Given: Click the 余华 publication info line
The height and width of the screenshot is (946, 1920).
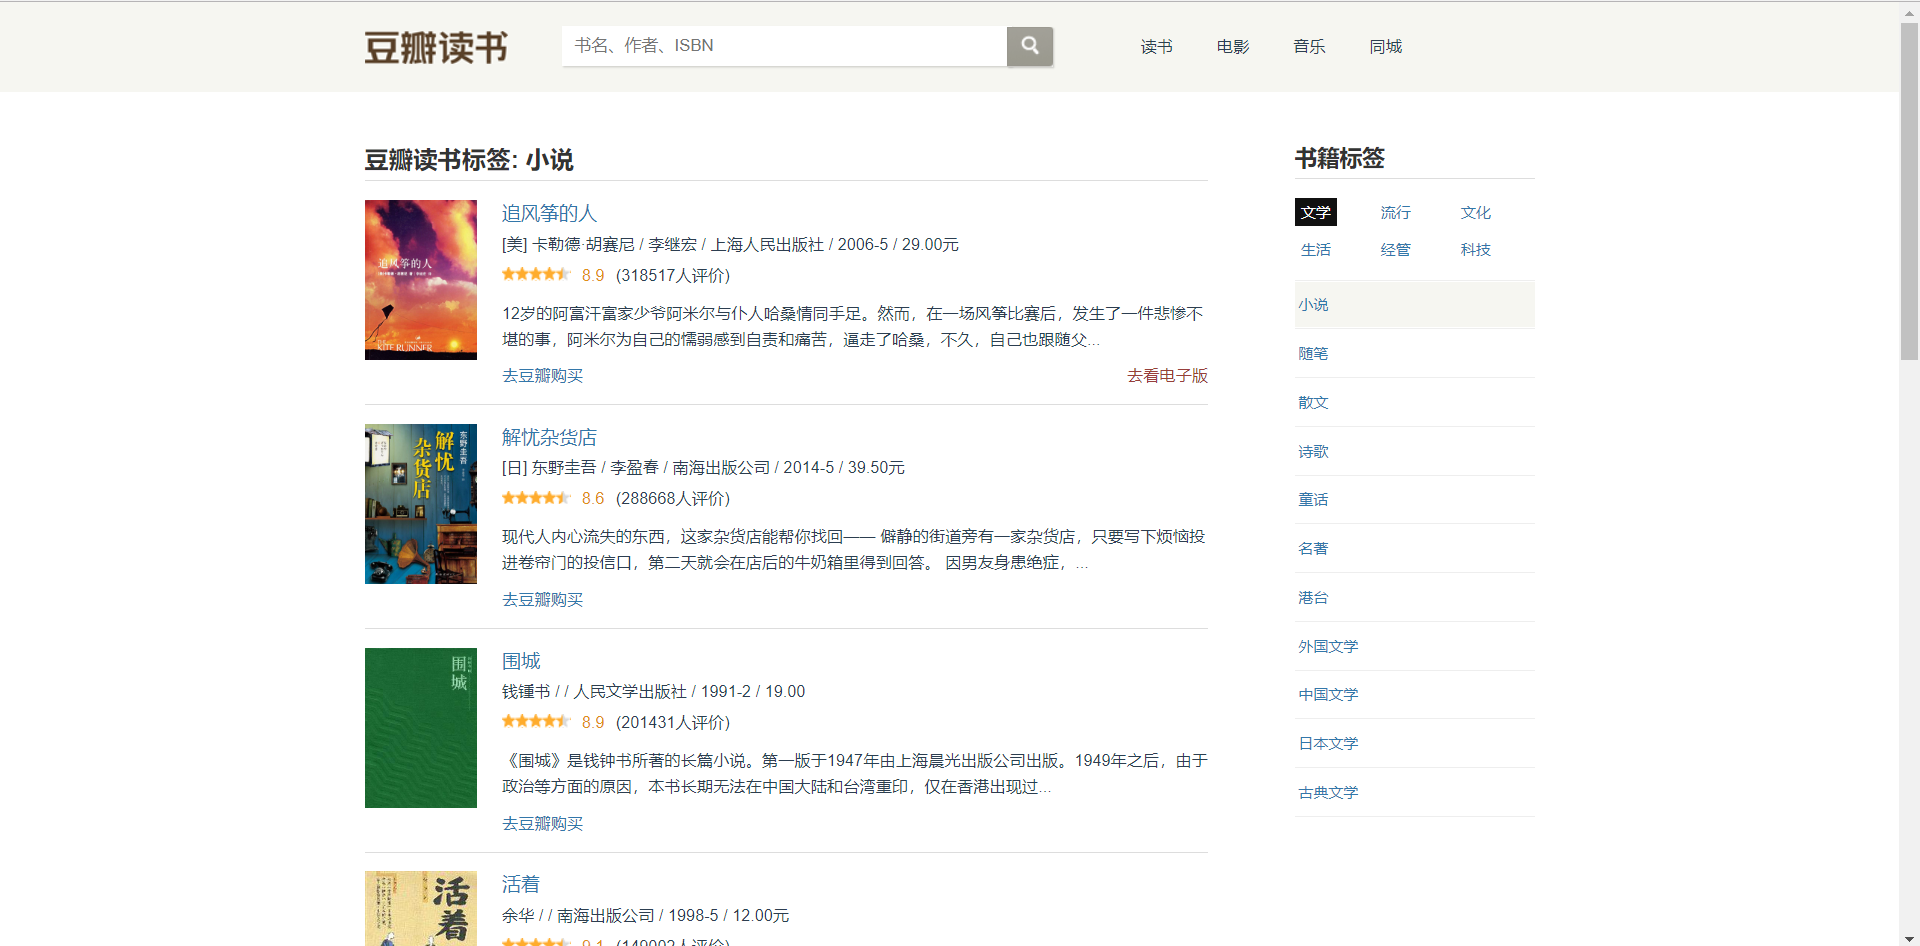Looking at the screenshot, I should (645, 915).
